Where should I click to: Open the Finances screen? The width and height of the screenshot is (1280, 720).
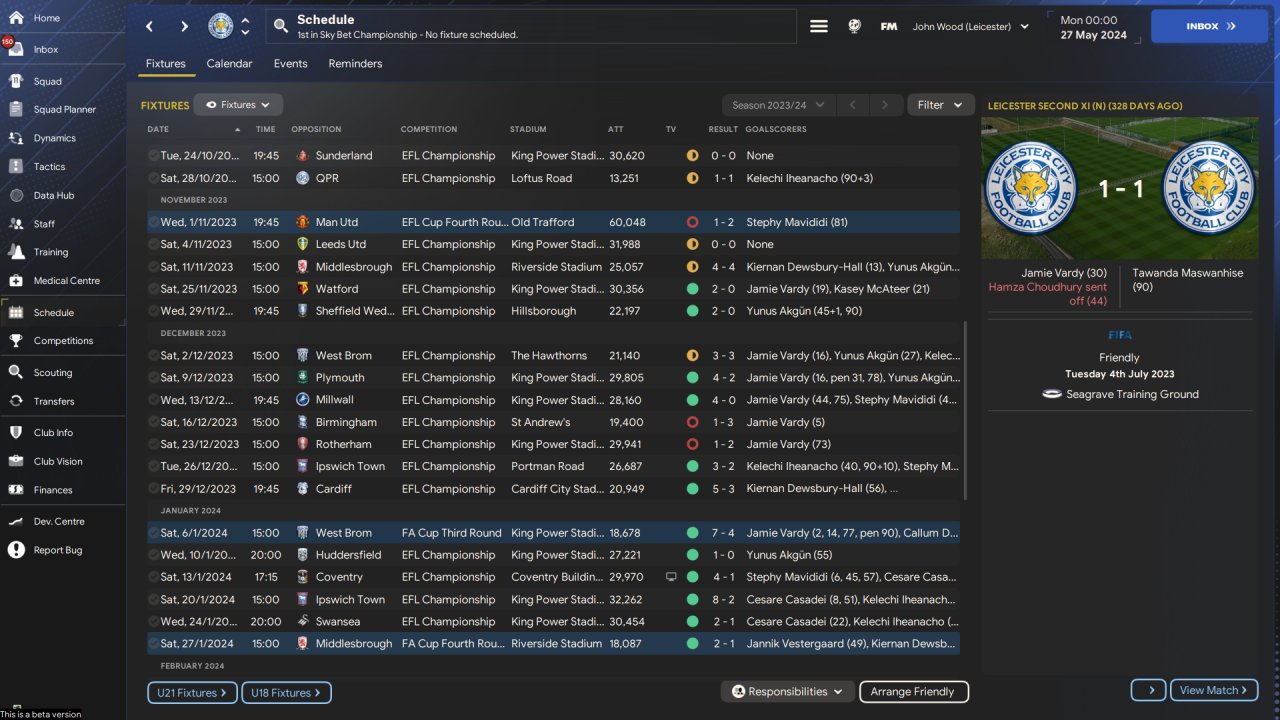pos(53,490)
